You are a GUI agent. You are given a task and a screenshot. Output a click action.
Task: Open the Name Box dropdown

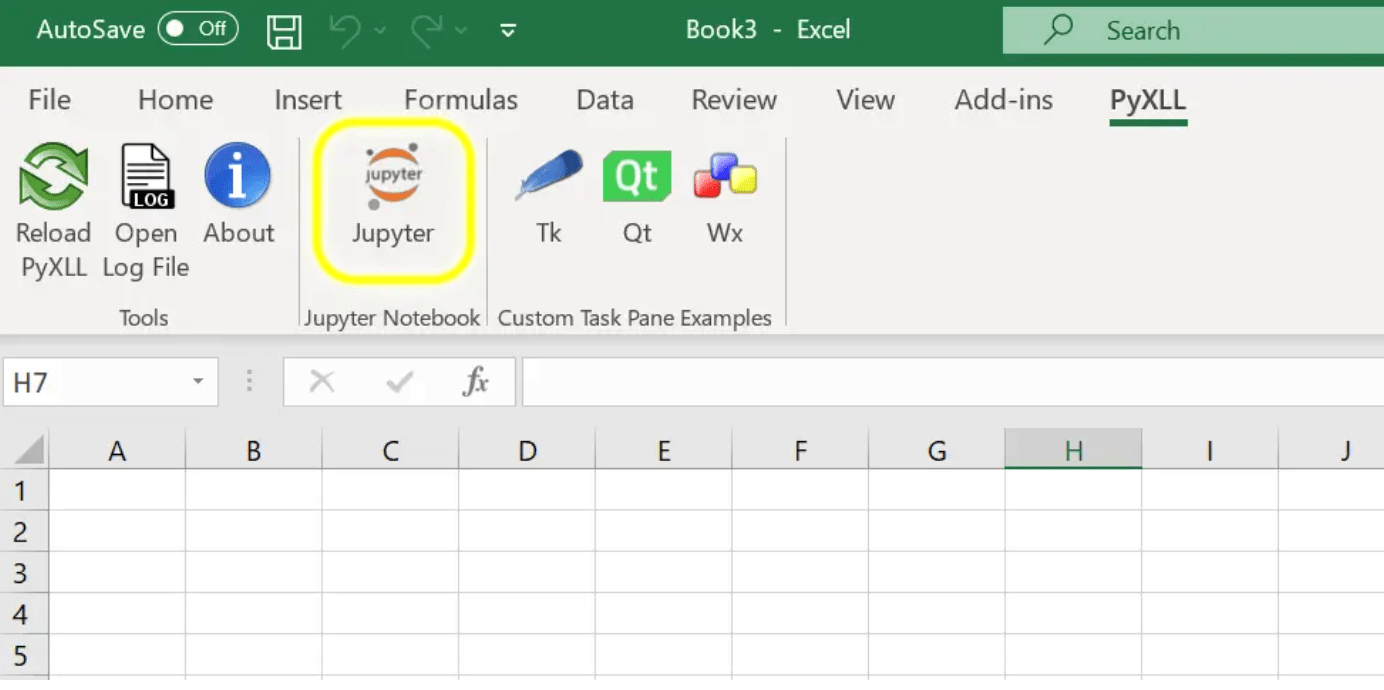coord(197,381)
